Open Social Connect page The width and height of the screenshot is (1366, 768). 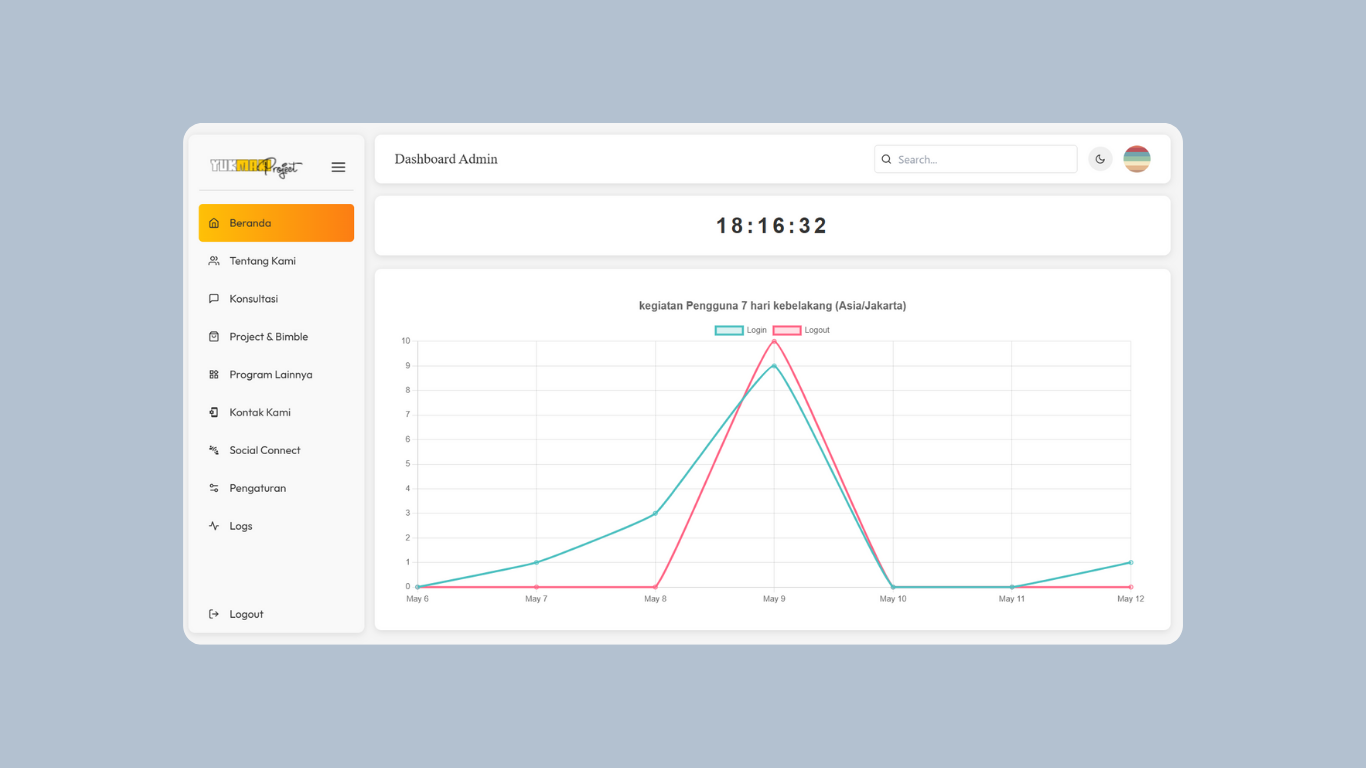point(276,450)
